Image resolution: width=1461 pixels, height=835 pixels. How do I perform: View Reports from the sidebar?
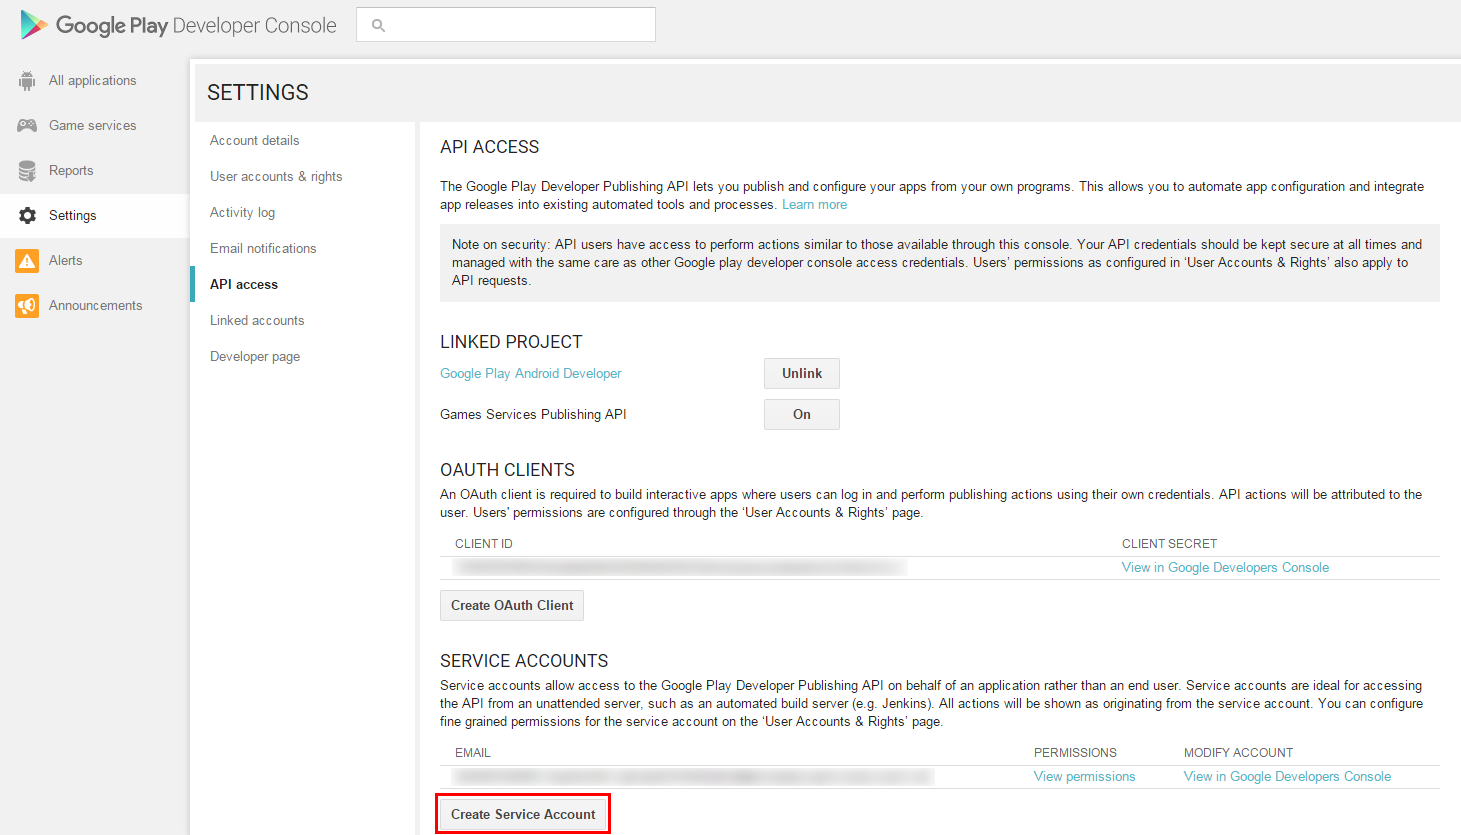point(71,170)
